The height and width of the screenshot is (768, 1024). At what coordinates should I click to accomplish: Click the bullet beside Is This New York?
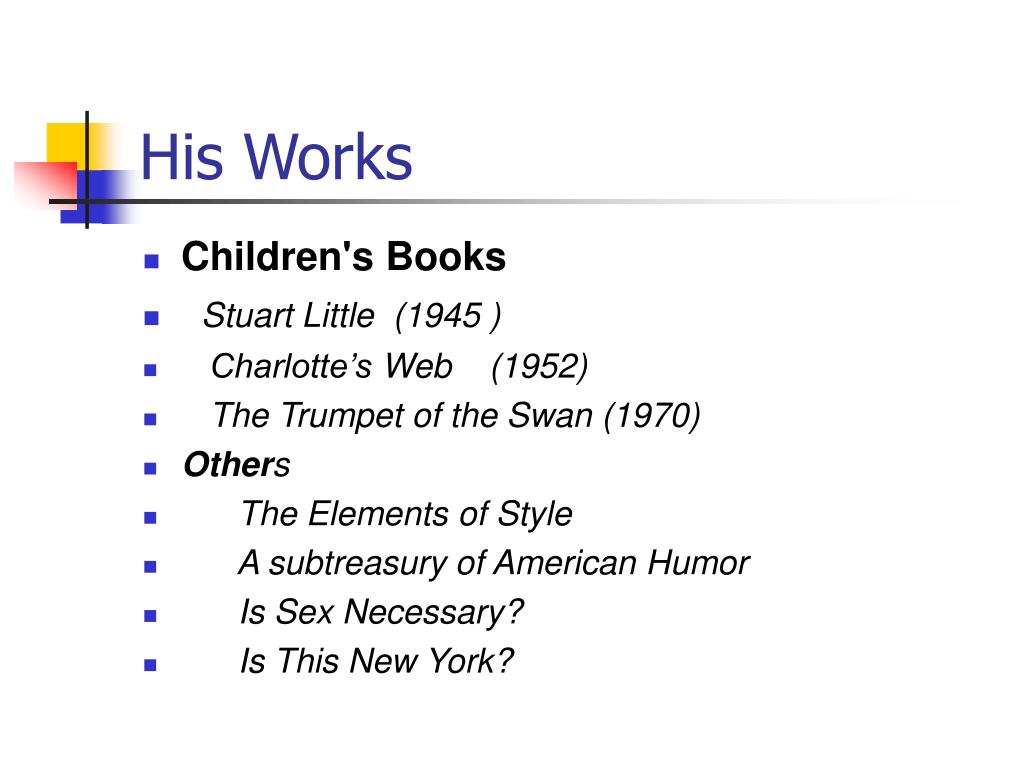click(x=150, y=665)
